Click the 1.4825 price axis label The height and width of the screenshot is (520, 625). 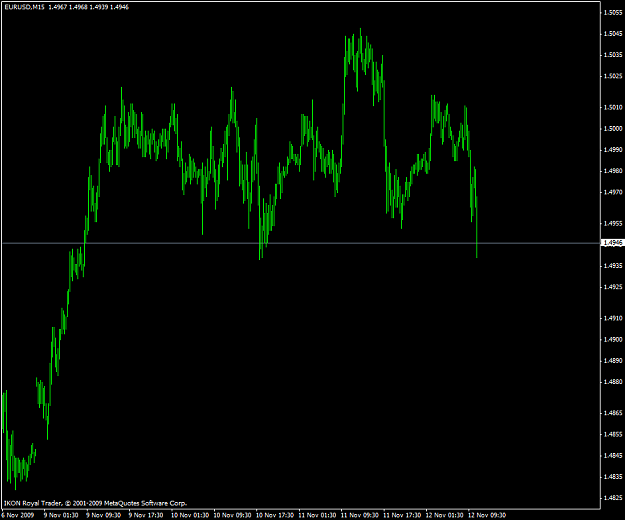(613, 498)
